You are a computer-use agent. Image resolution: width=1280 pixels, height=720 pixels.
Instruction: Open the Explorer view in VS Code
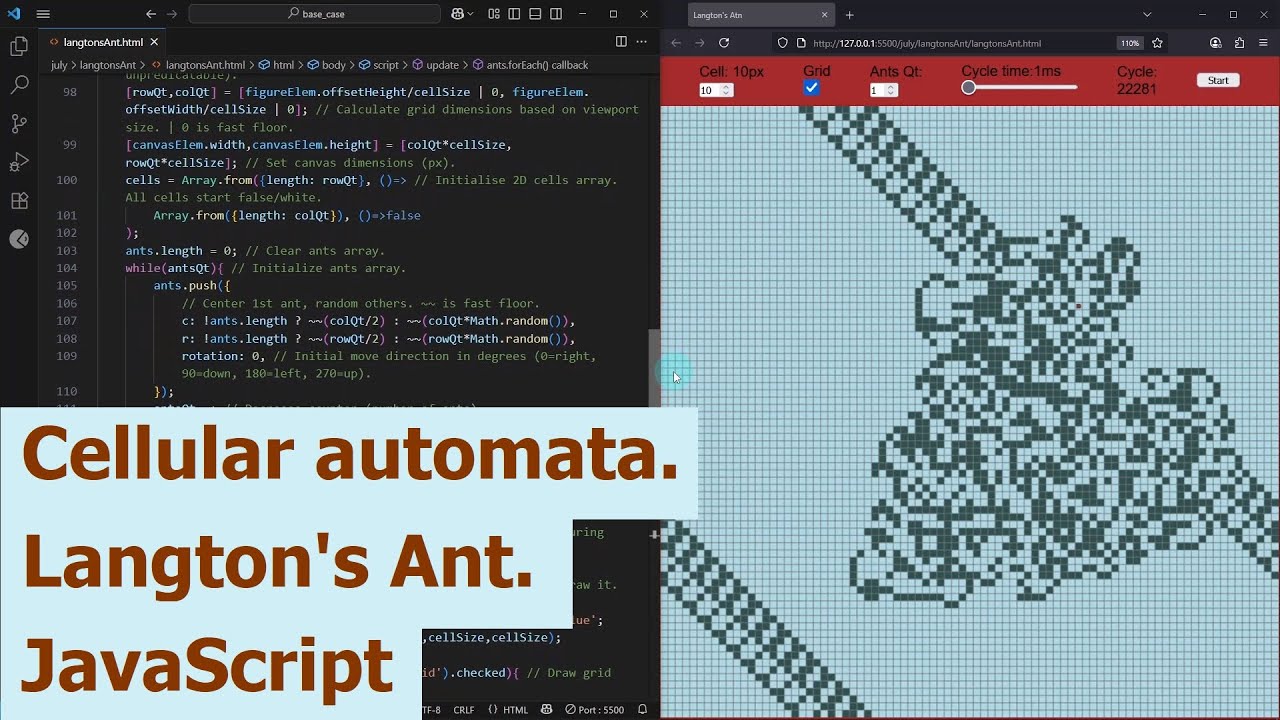[x=19, y=46]
